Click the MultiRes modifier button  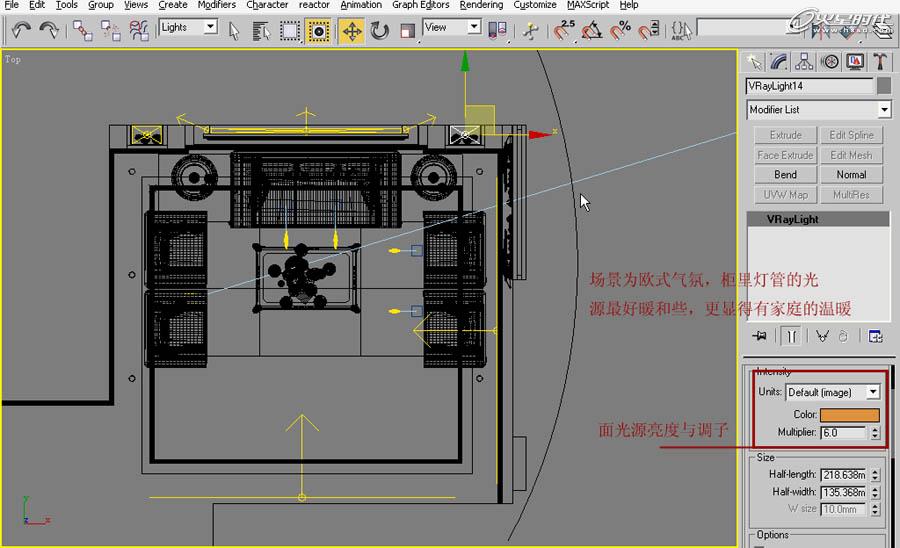tap(851, 195)
